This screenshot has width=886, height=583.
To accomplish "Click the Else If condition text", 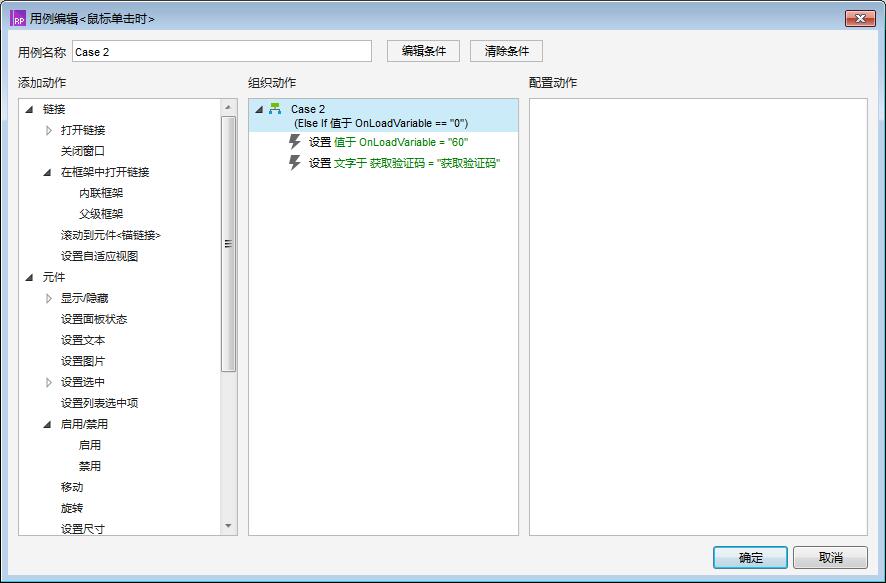I will click(381, 123).
